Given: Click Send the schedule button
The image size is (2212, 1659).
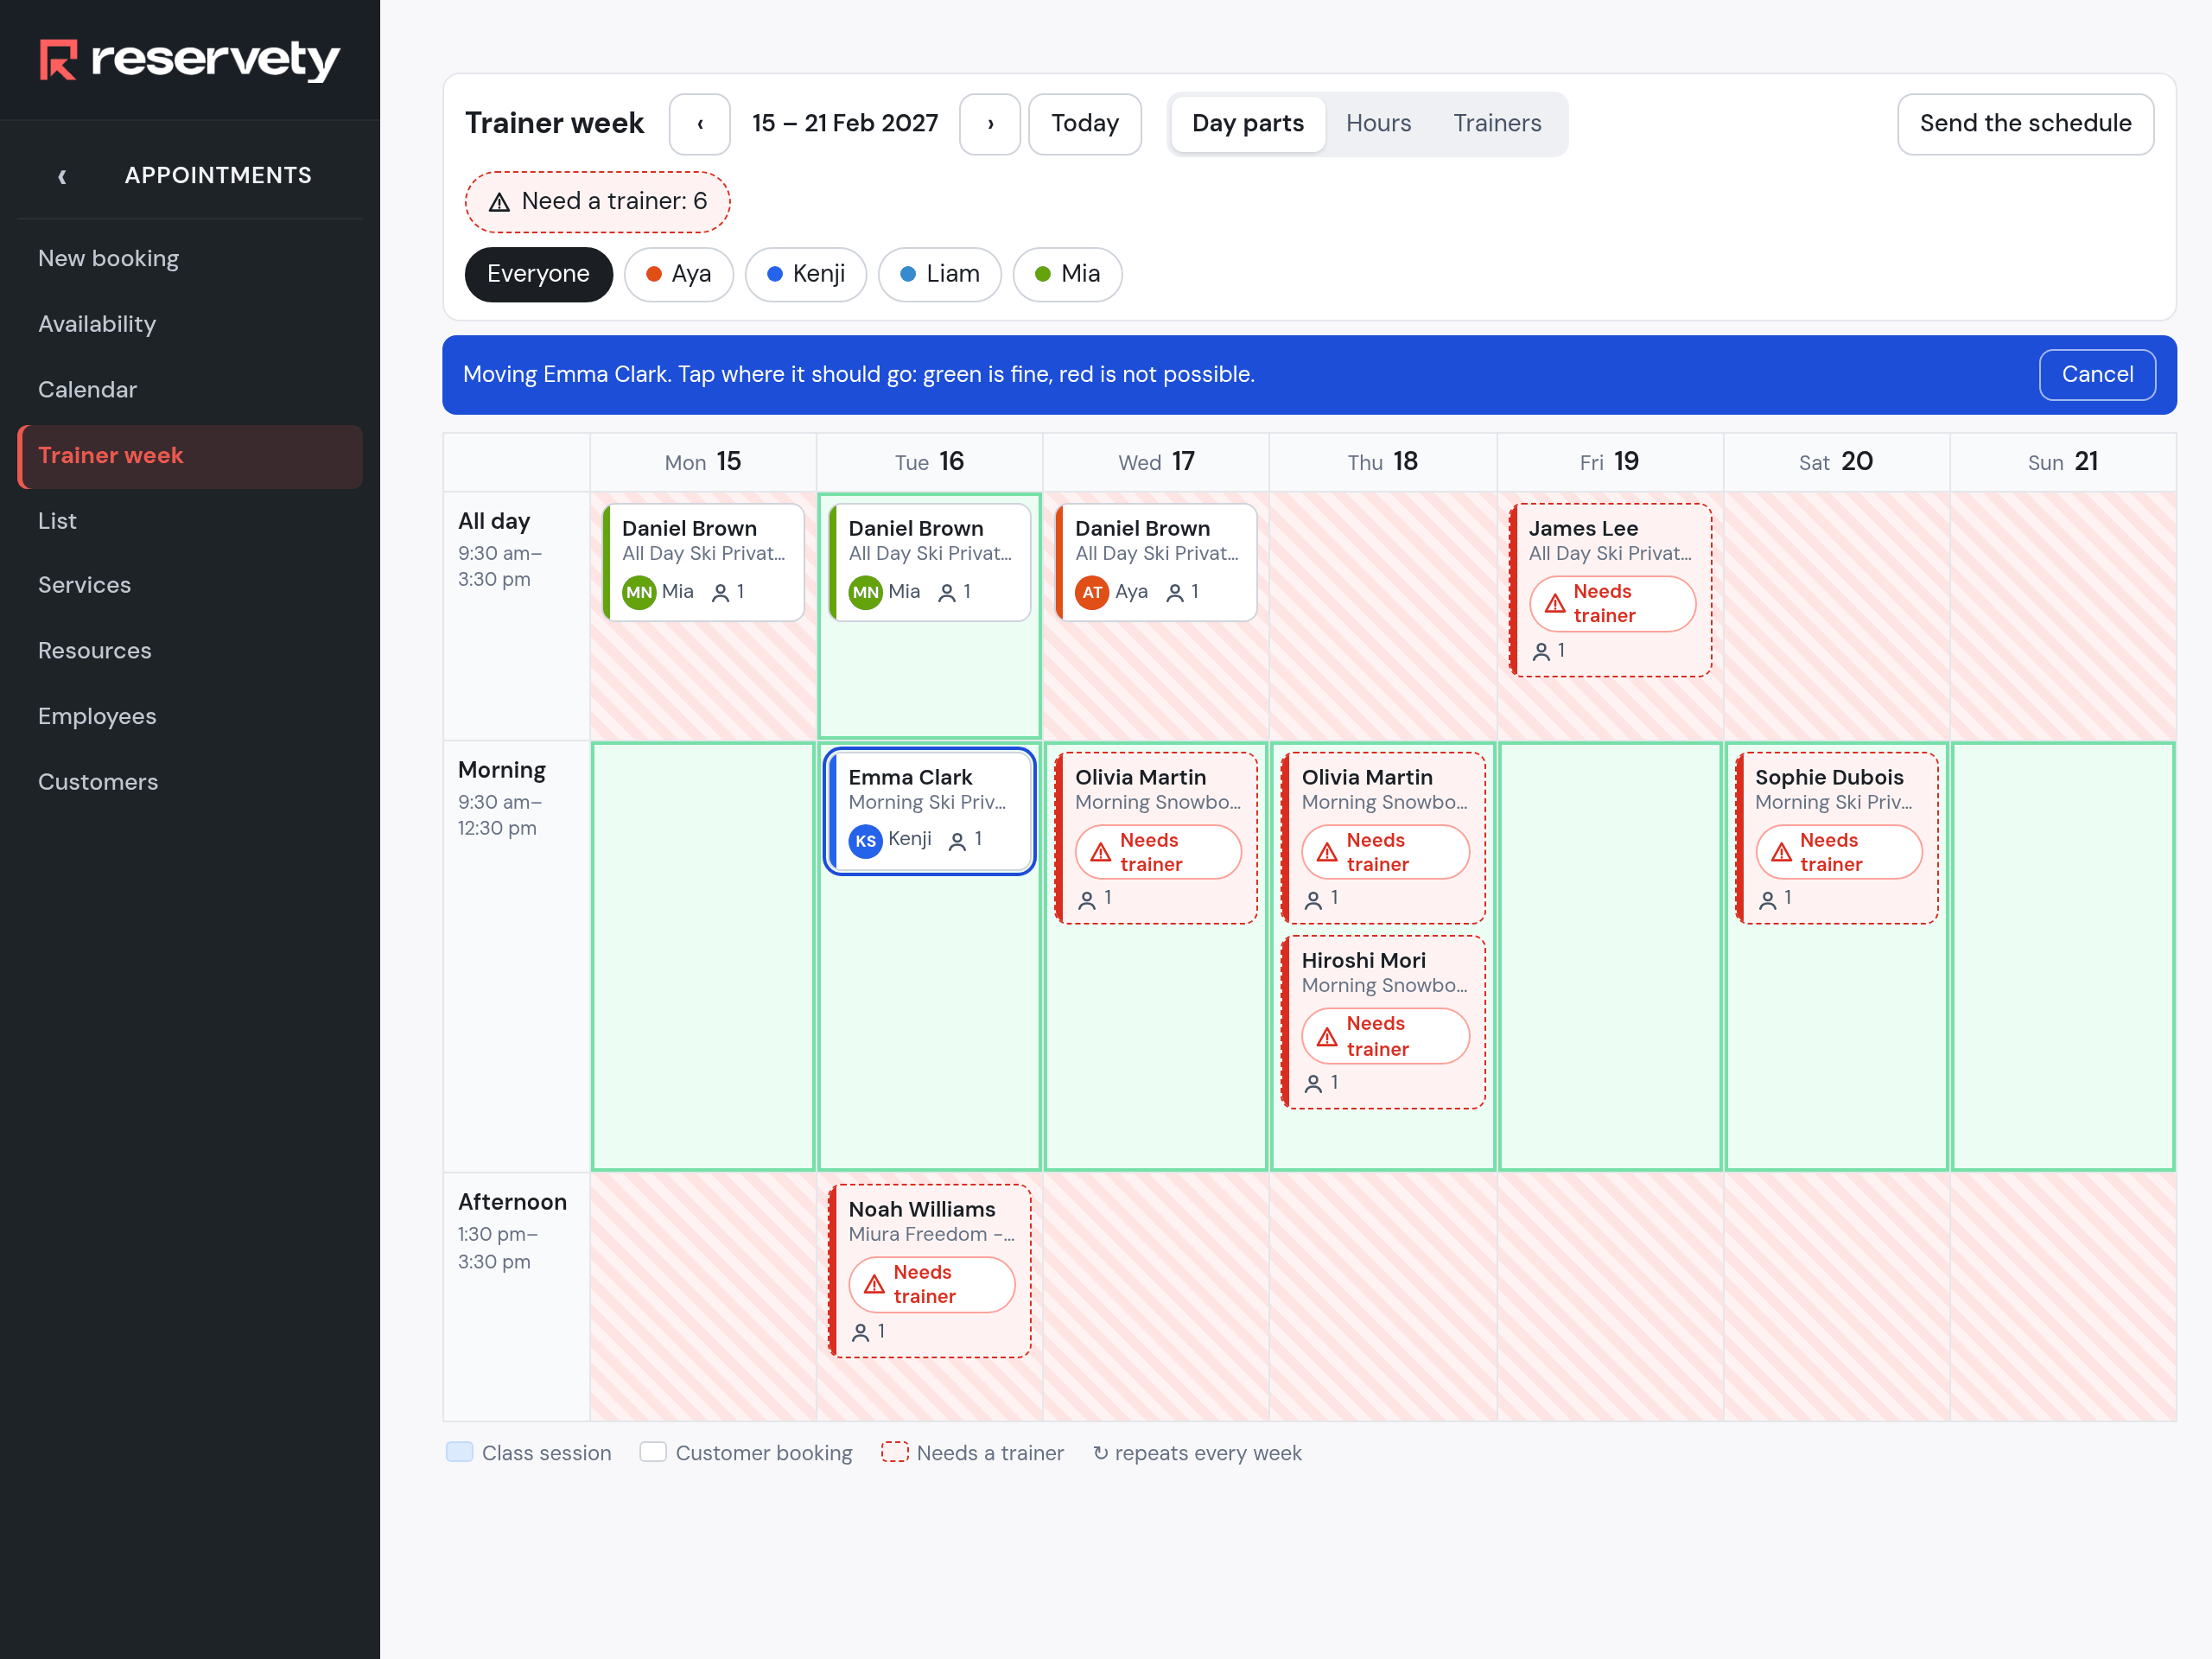Looking at the screenshot, I should (x=2025, y=124).
